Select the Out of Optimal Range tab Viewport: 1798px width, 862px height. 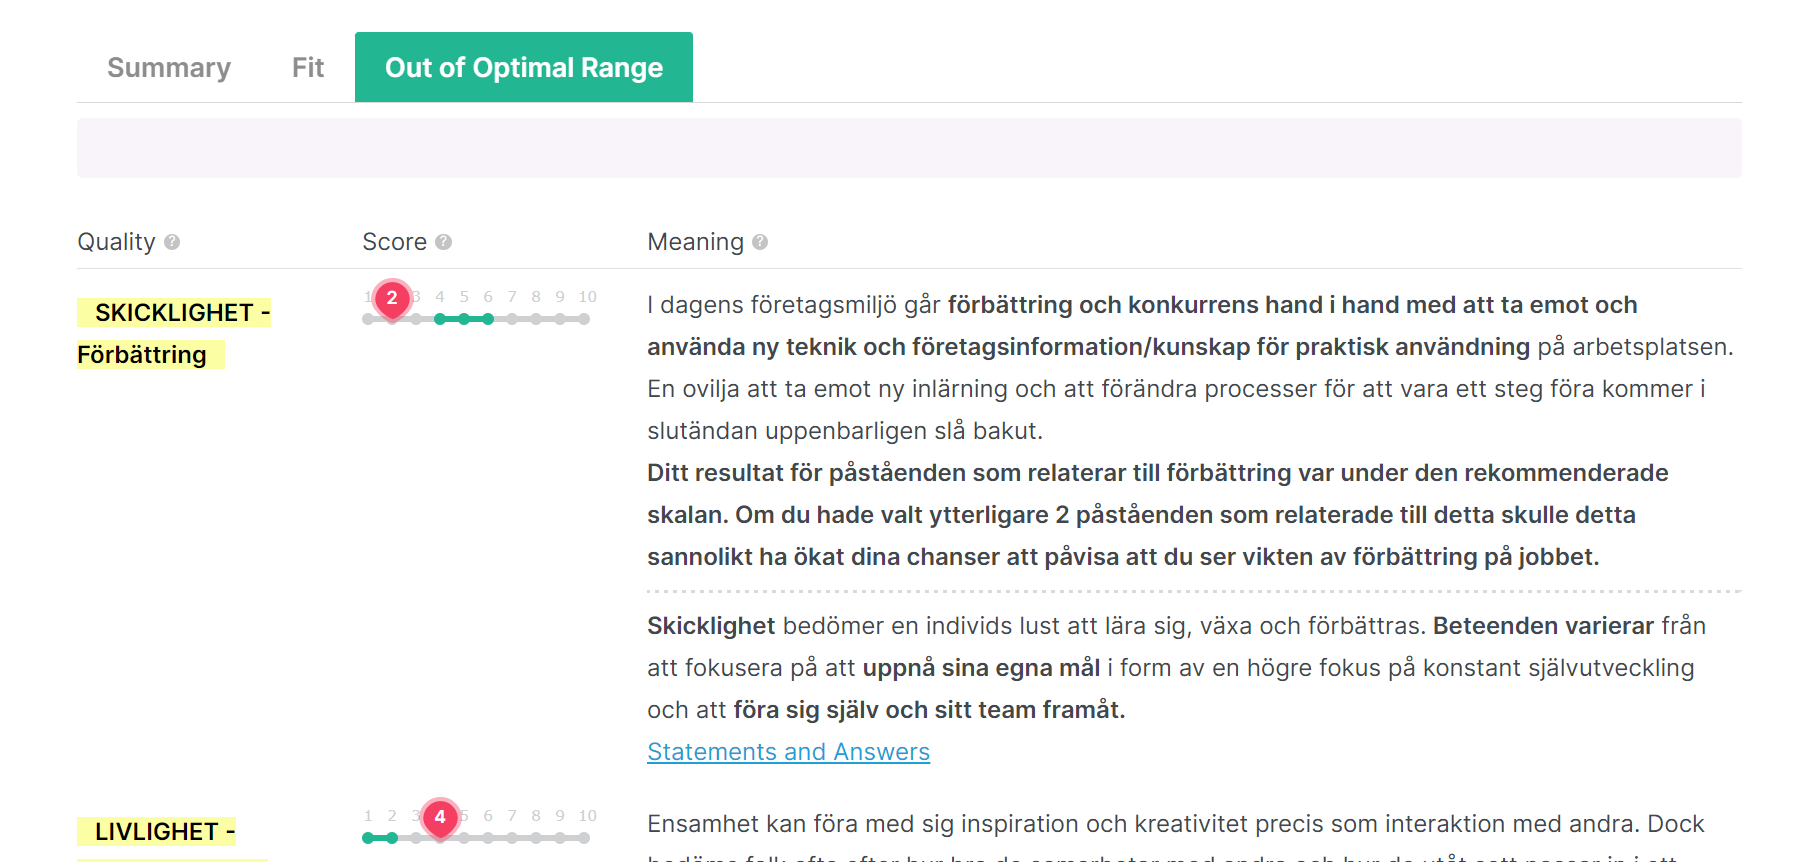pyautogui.click(x=524, y=67)
